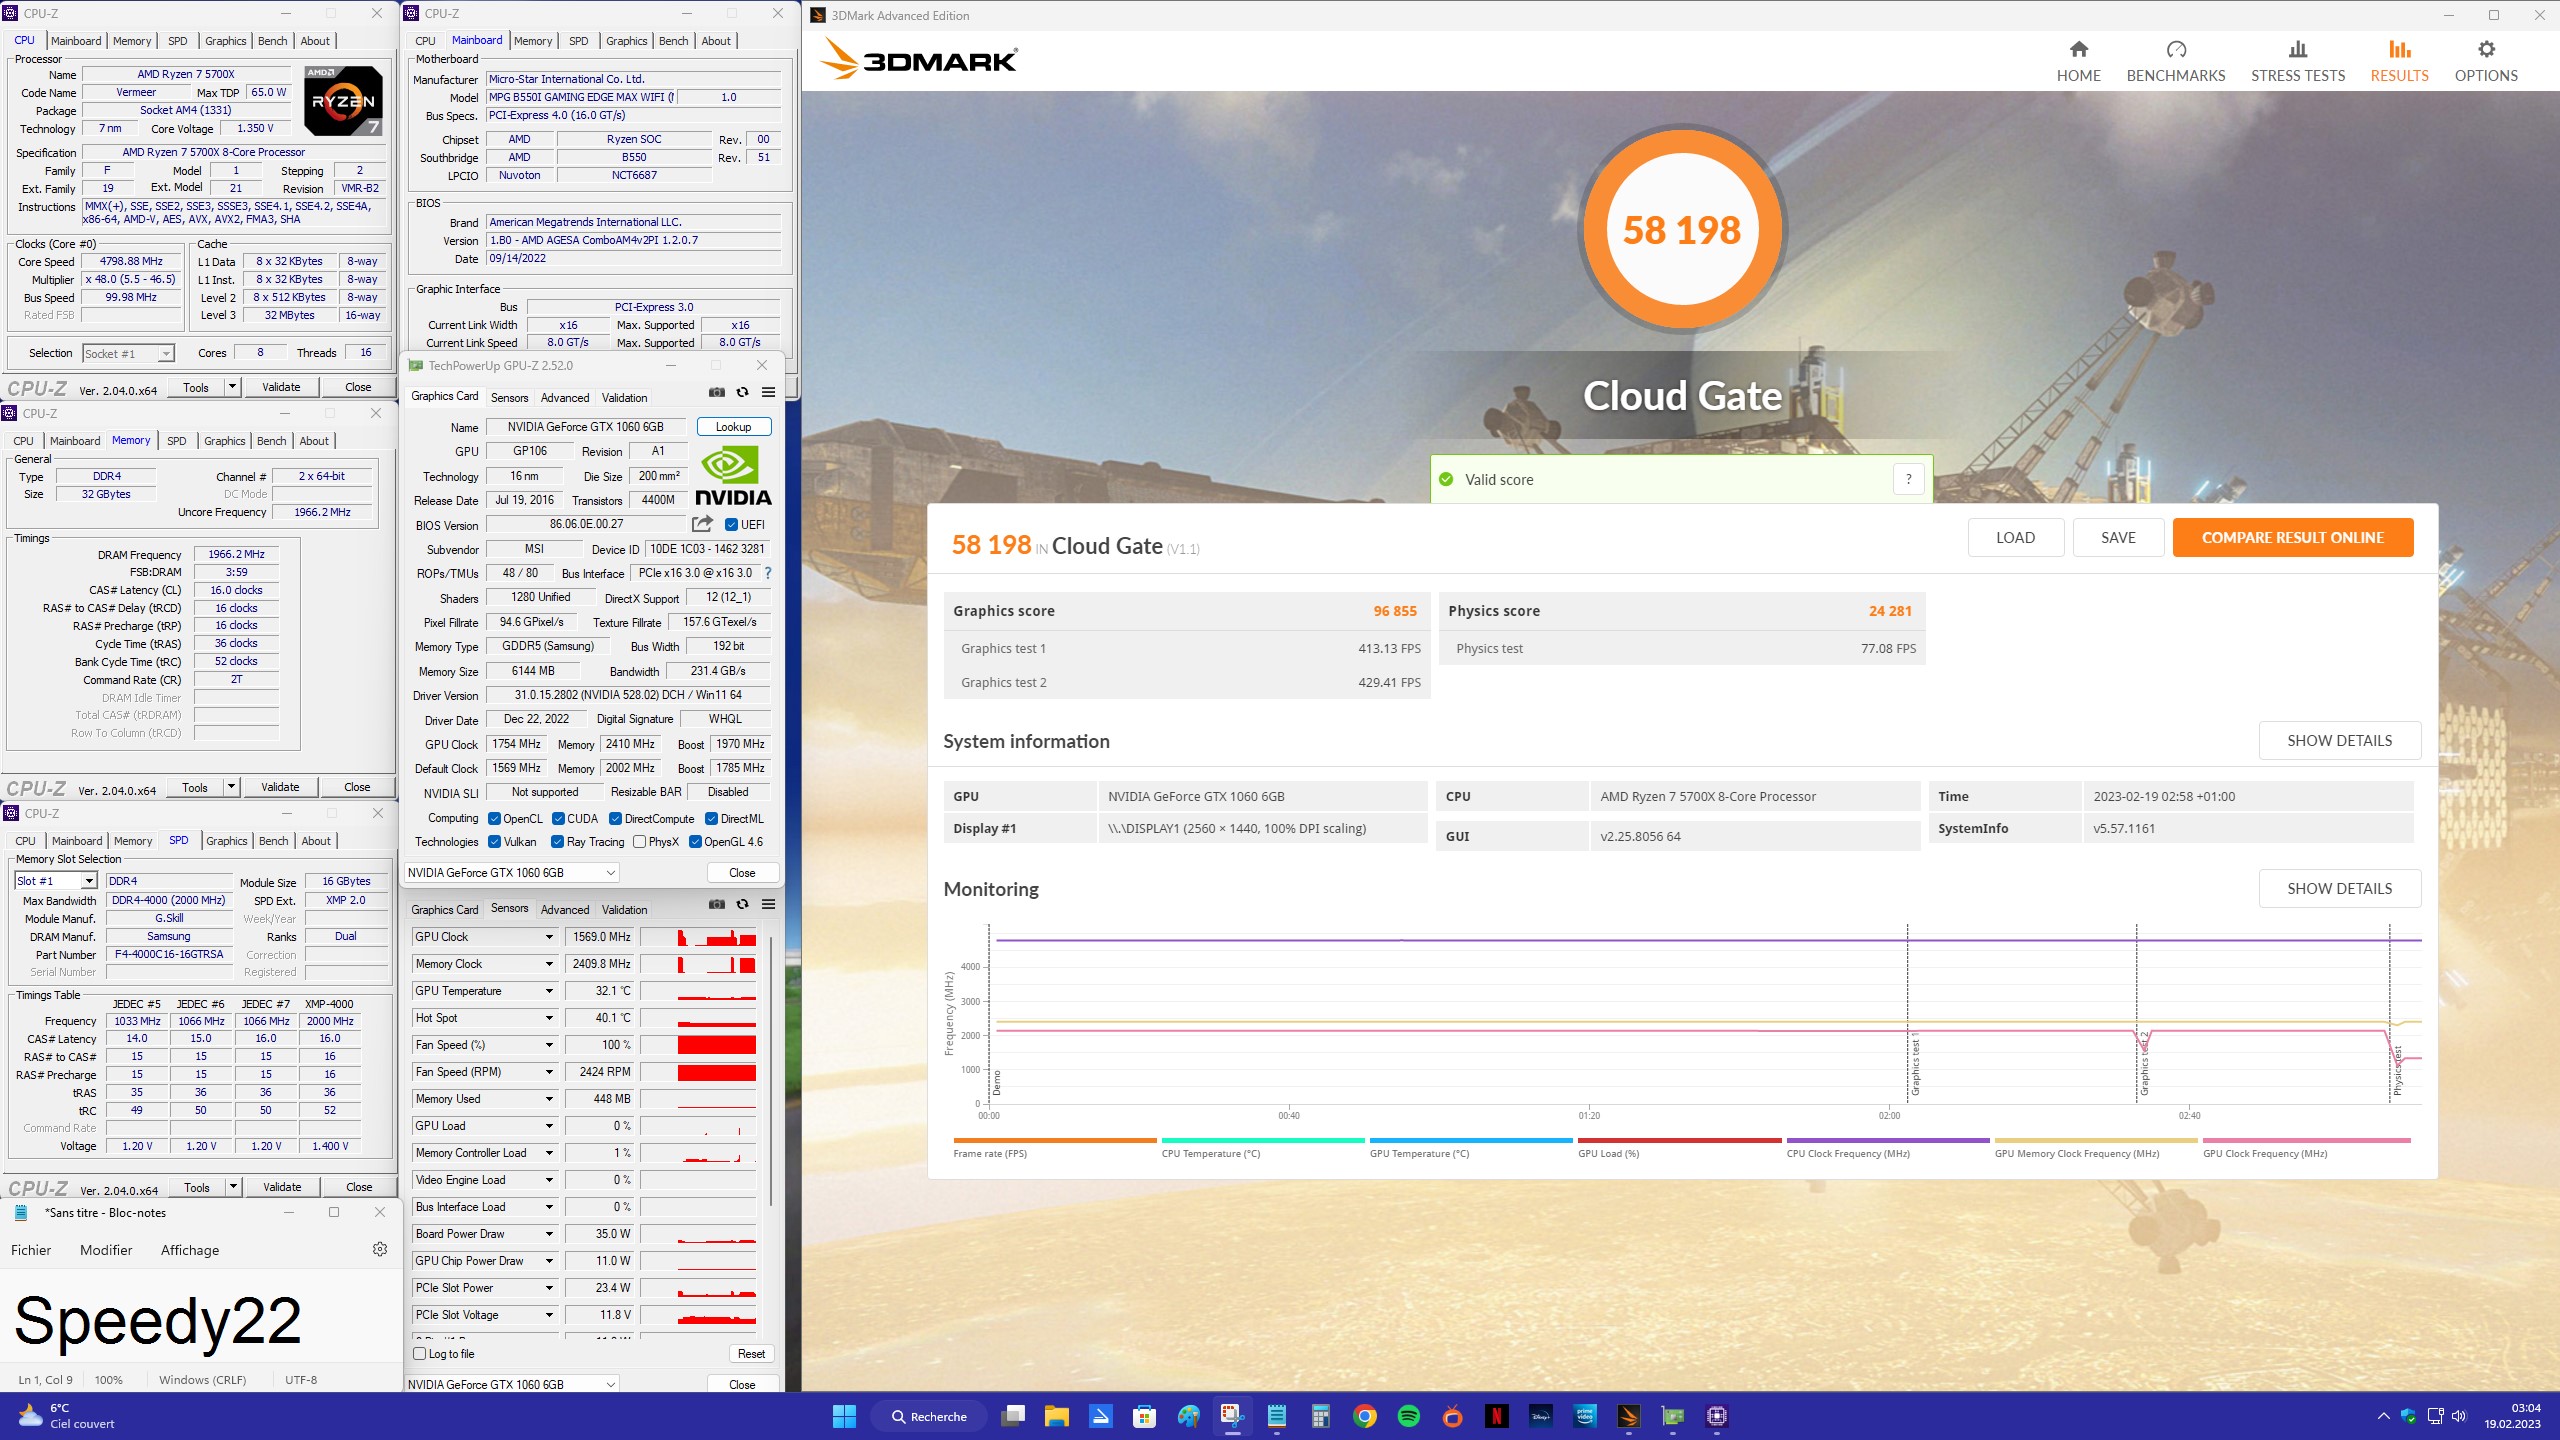Screen dimensions: 2560x1440
Task: Click the GPU Load (%) red legend bar
Action: pyautogui.click(x=1679, y=1140)
